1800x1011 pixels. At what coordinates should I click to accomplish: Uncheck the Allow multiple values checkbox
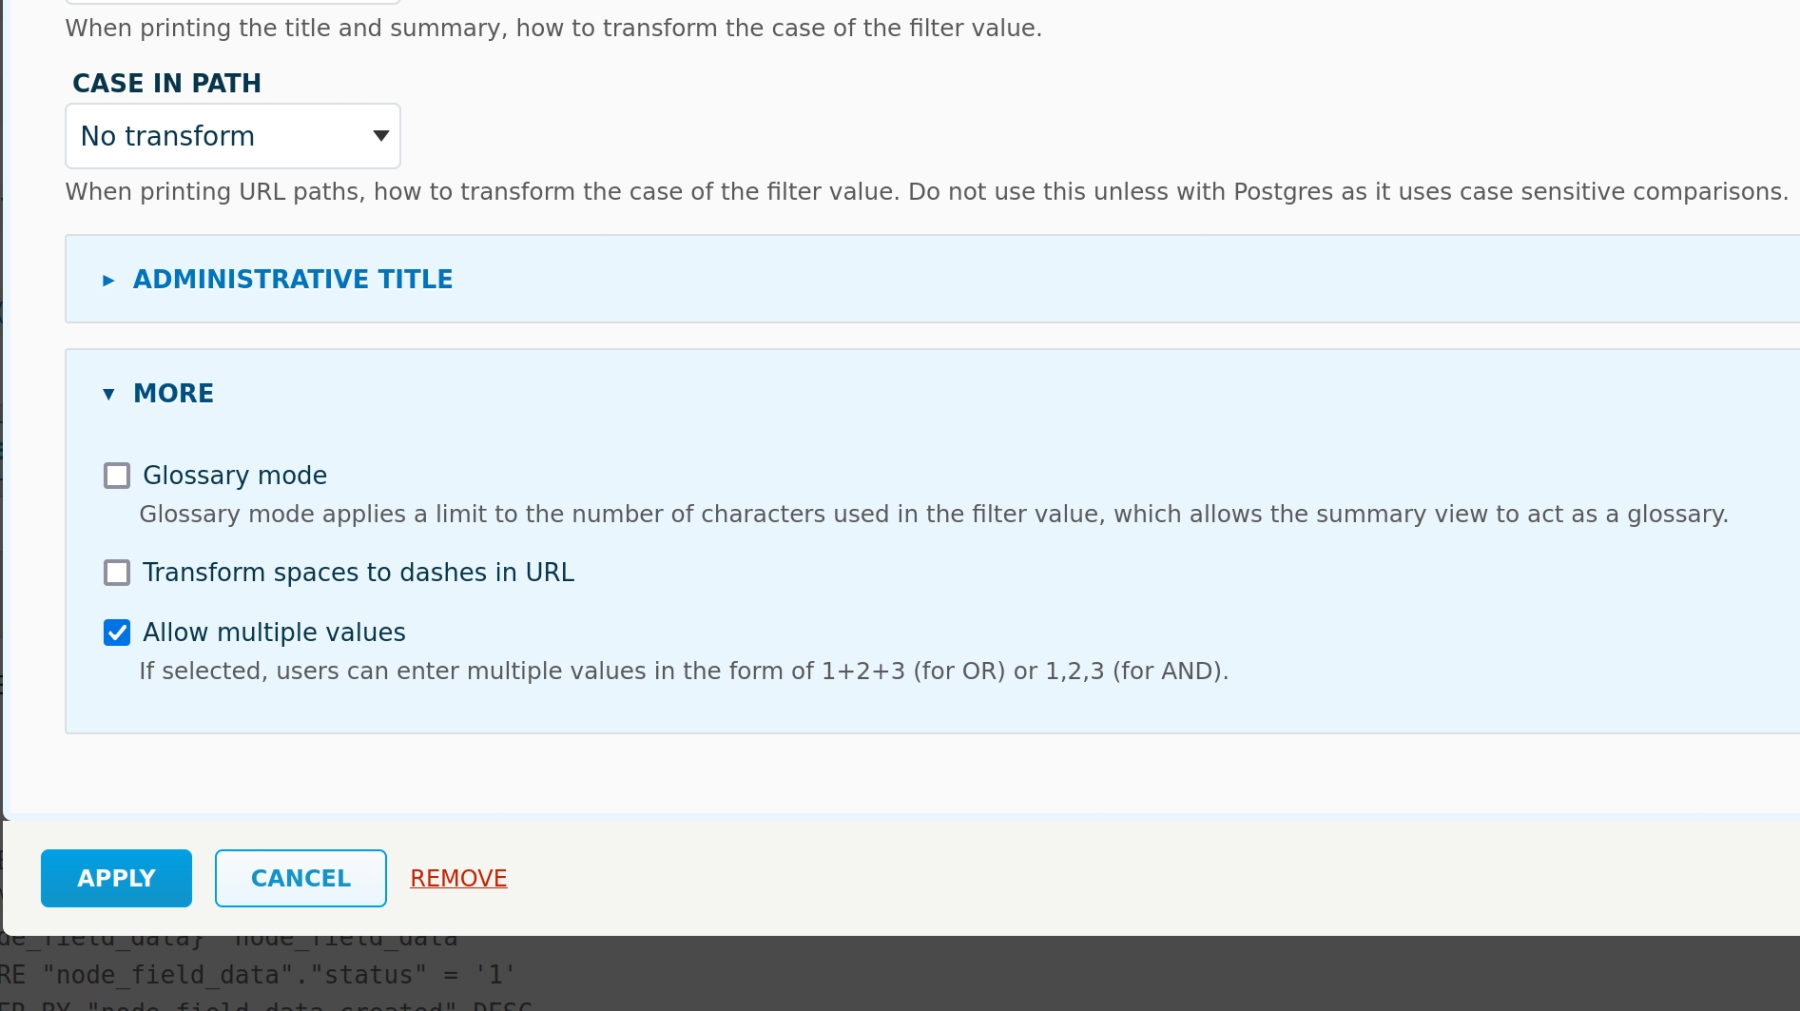pos(117,633)
